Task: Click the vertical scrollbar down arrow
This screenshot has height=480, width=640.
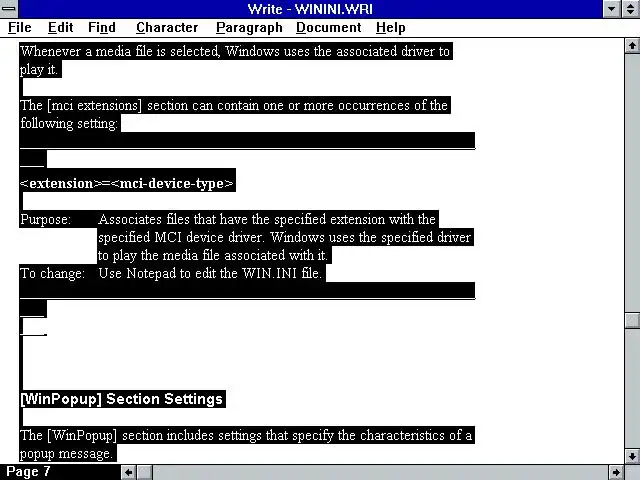Action: [x=632, y=456]
